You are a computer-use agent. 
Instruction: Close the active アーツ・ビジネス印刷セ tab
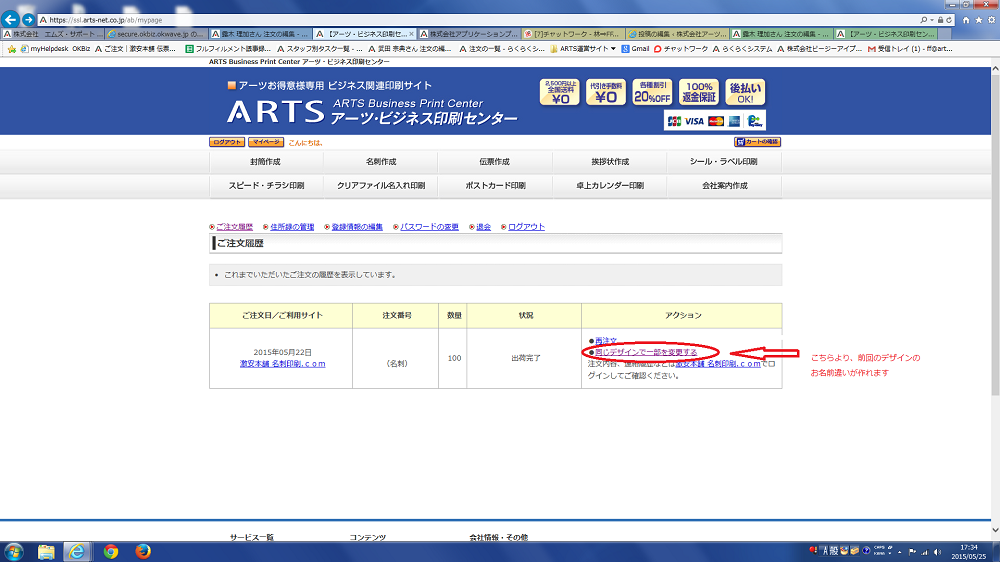point(411,34)
